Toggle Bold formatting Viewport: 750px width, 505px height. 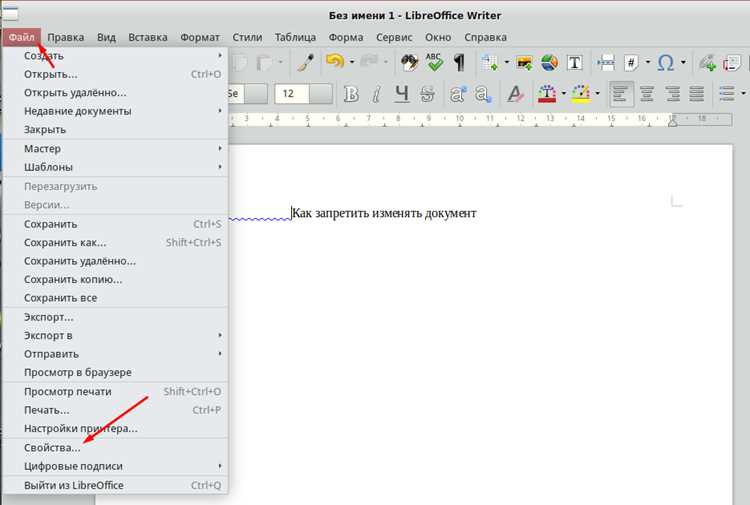351,94
